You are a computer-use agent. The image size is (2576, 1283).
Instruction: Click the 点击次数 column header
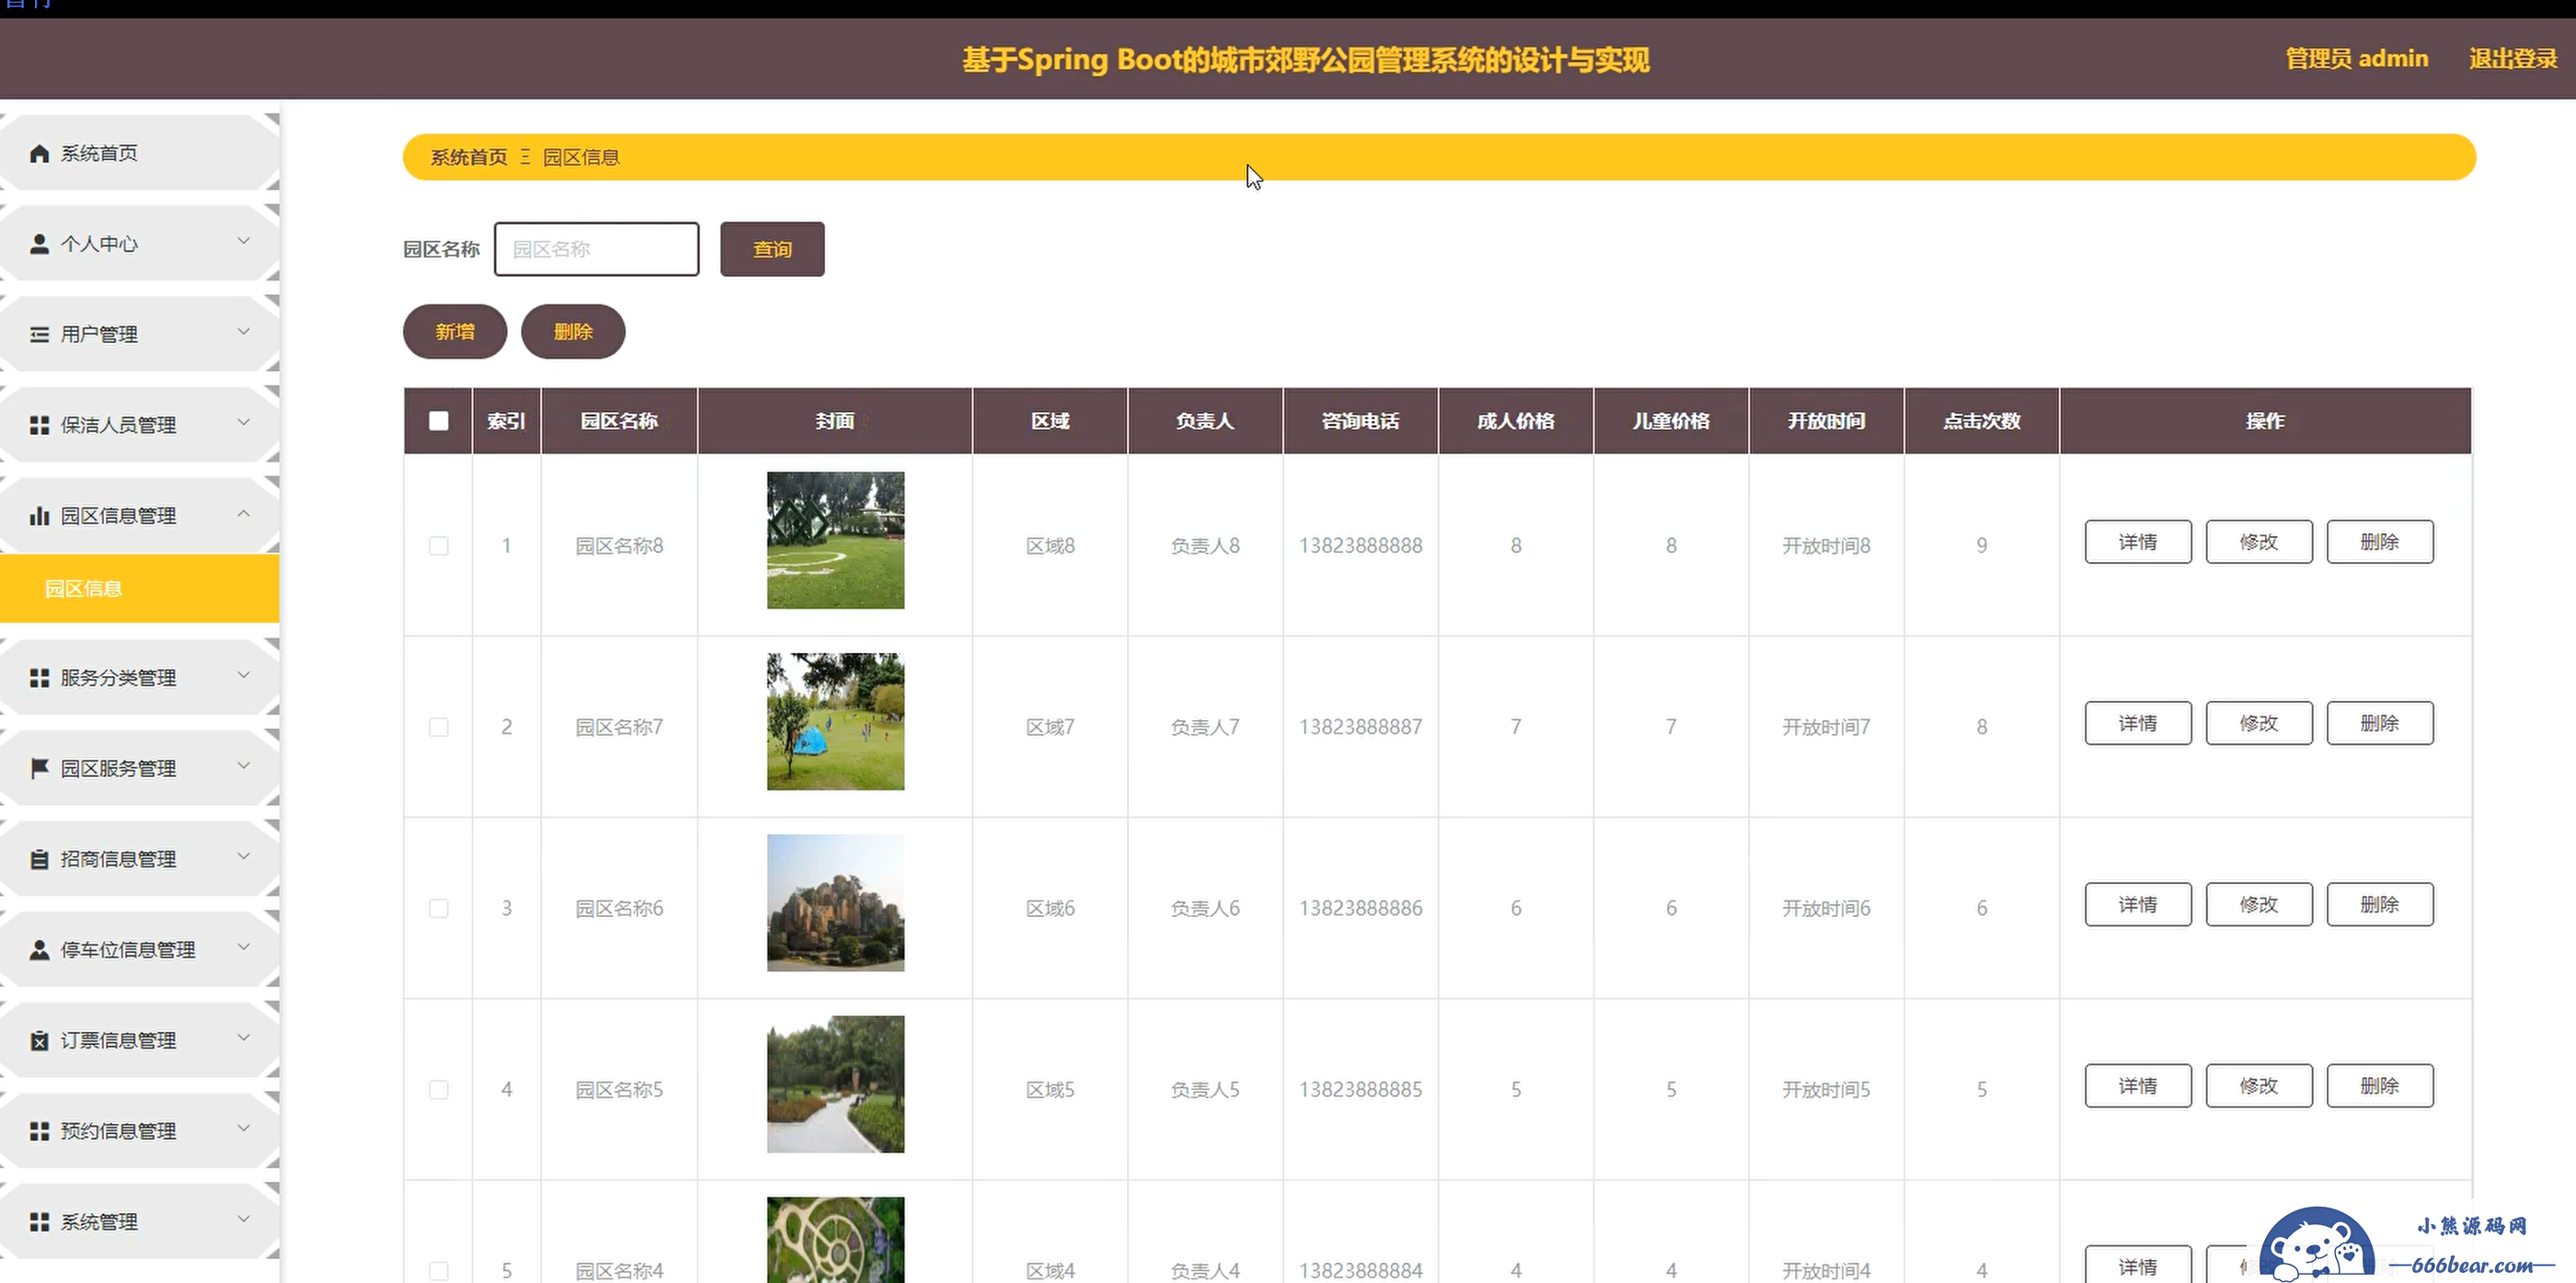pos(1982,421)
